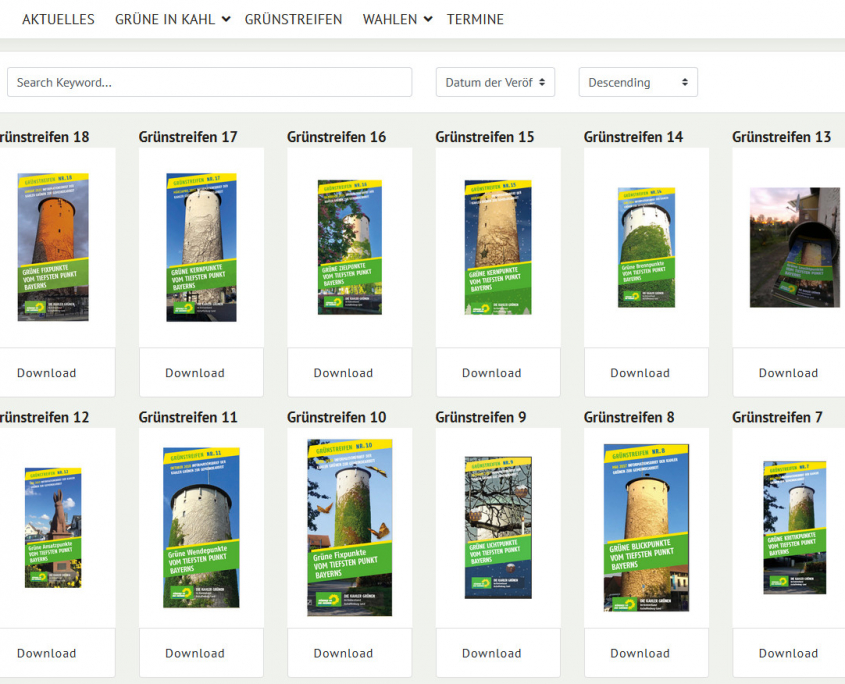Expand the Wahlen menu dropdown
The image size is (845, 684).
coord(397,19)
